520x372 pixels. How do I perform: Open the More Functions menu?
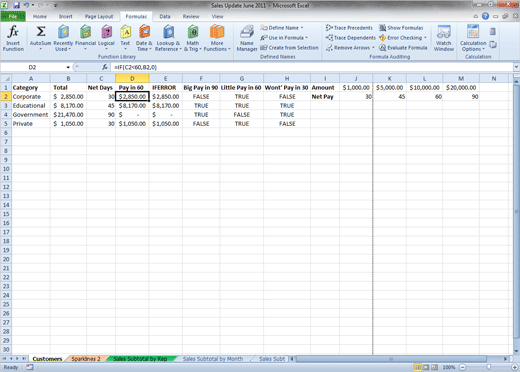217,38
